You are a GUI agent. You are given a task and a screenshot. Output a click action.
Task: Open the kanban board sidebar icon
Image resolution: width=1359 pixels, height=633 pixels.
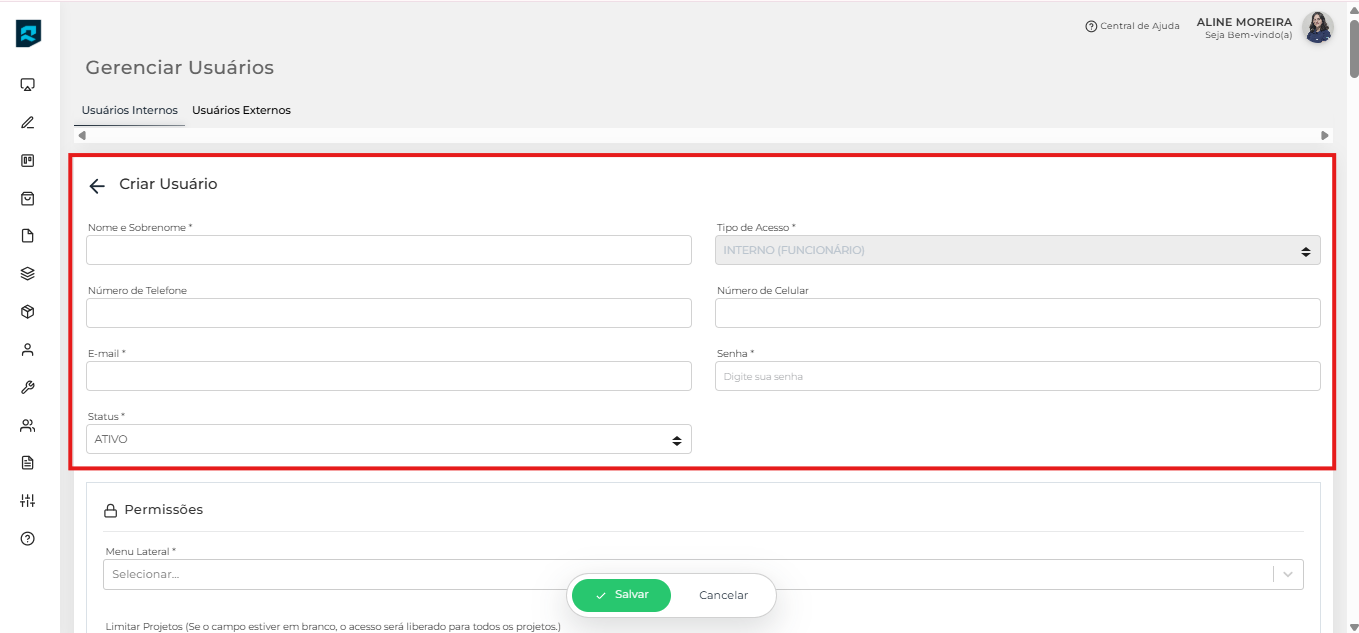28,160
